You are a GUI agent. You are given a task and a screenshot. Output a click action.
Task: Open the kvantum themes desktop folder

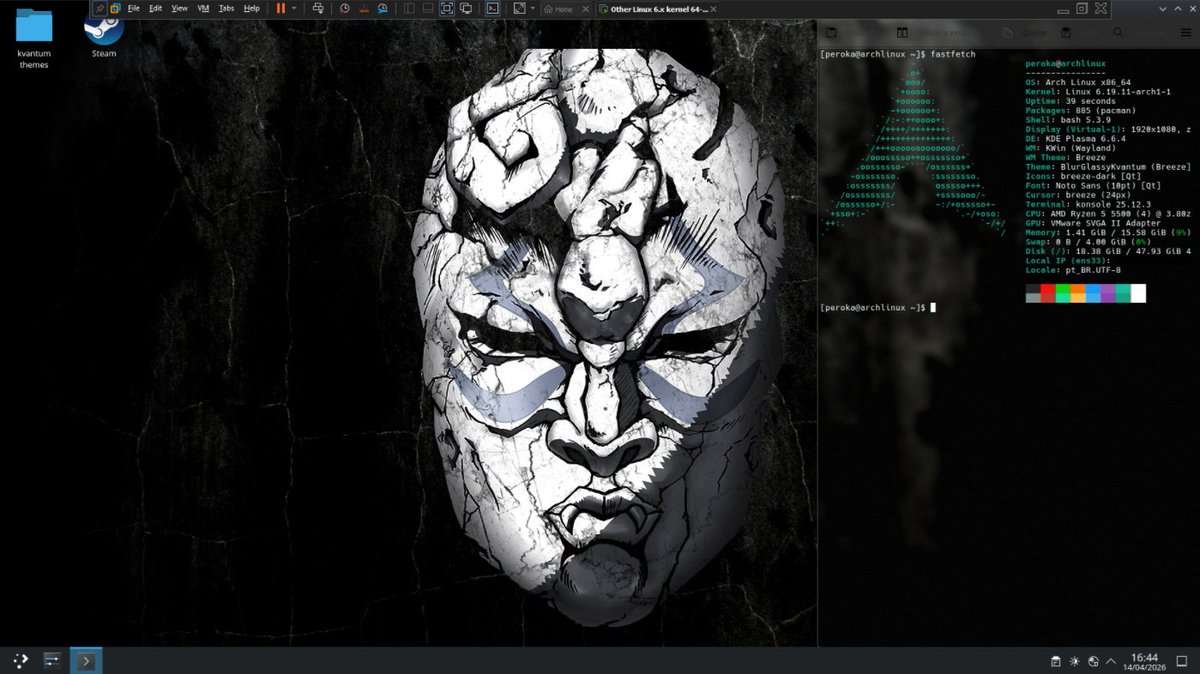(34, 39)
